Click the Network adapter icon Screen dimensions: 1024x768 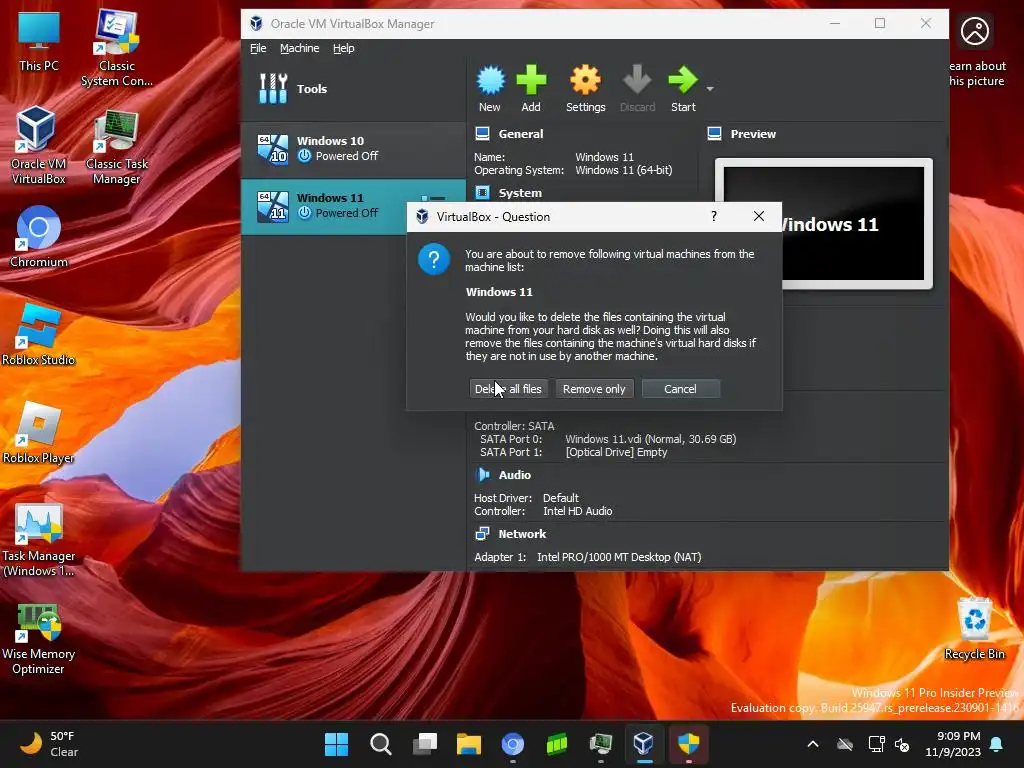point(483,534)
